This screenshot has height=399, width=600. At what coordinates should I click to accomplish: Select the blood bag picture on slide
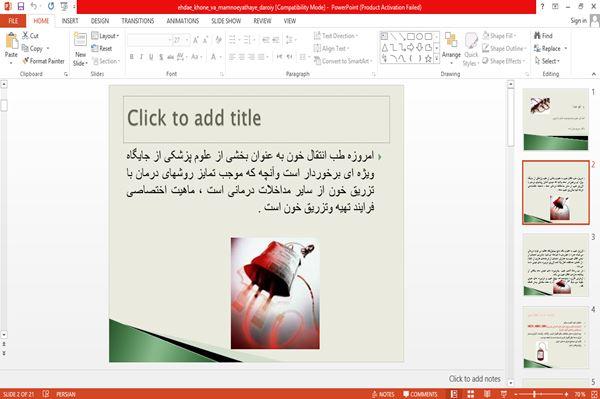coord(275,293)
